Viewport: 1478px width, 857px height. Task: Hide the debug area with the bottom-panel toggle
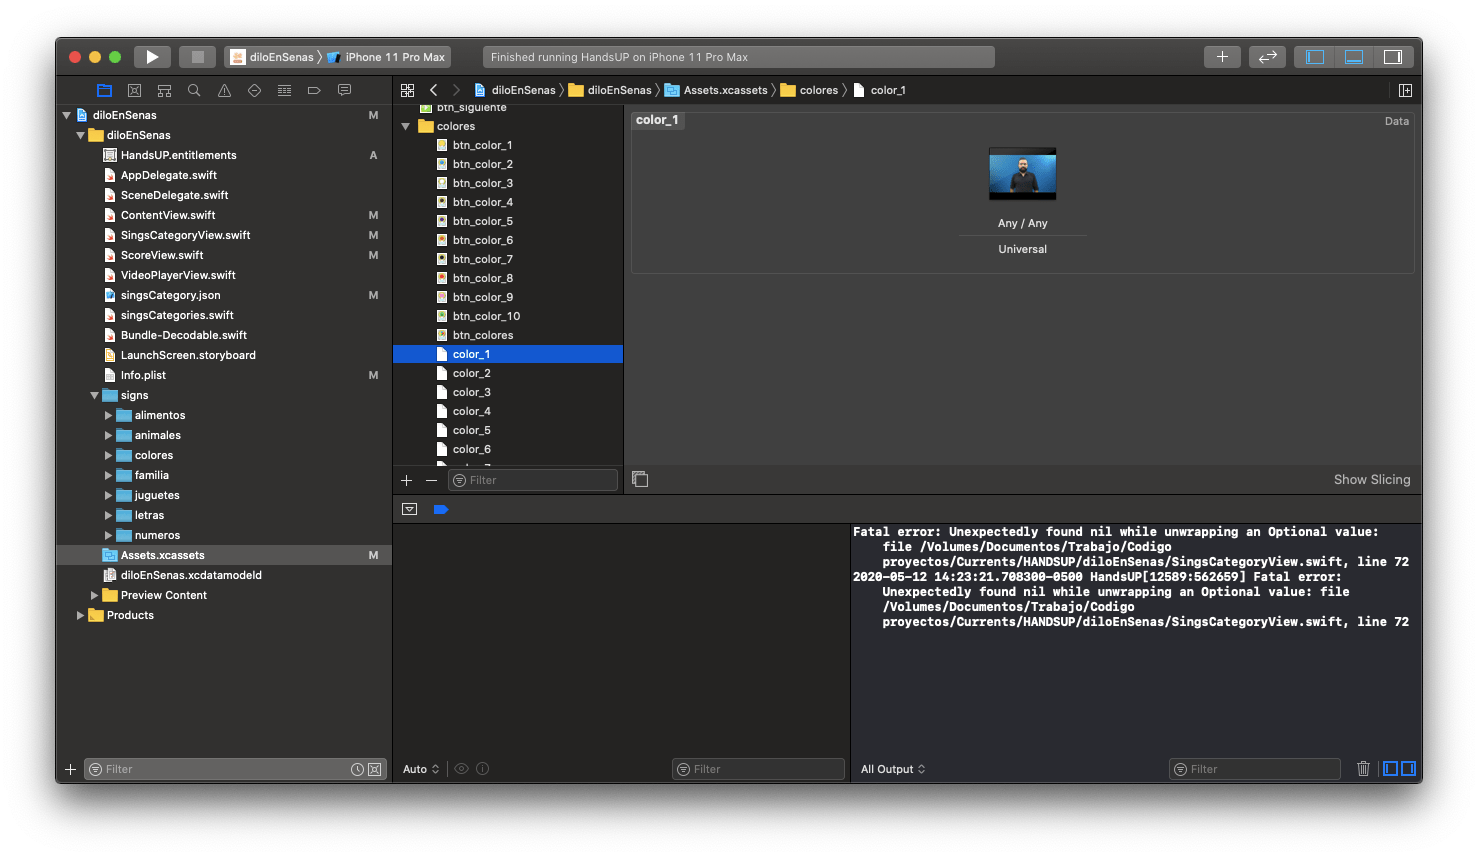(x=1353, y=56)
